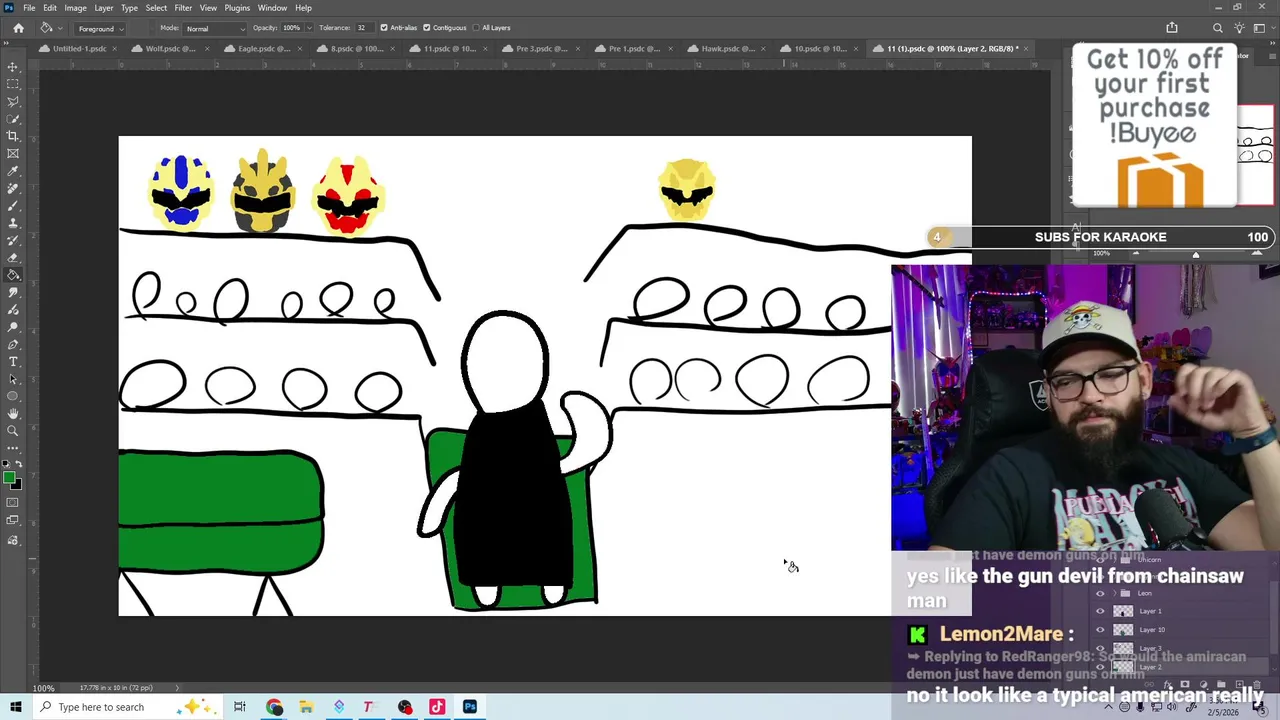
Task: Hide Layer 1 visibility eye
Action: (1101, 611)
